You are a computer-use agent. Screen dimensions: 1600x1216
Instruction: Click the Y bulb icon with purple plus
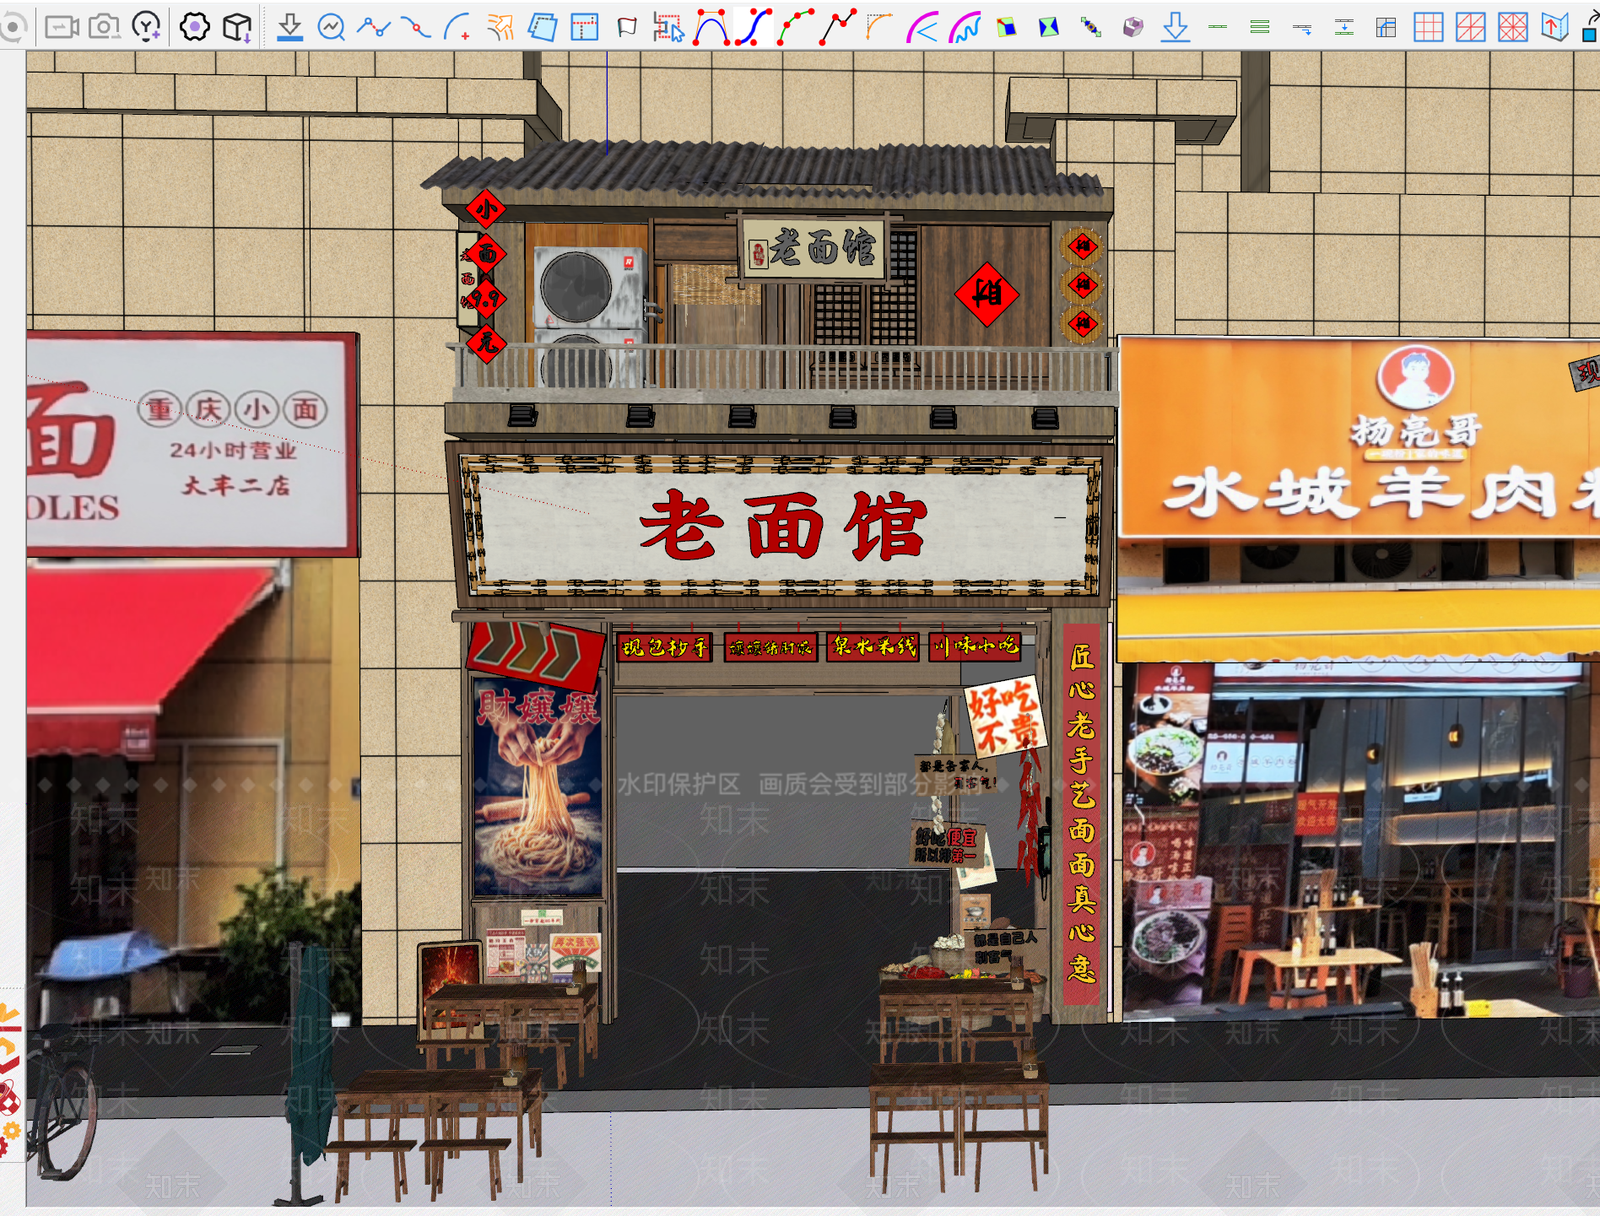pyautogui.click(x=147, y=27)
